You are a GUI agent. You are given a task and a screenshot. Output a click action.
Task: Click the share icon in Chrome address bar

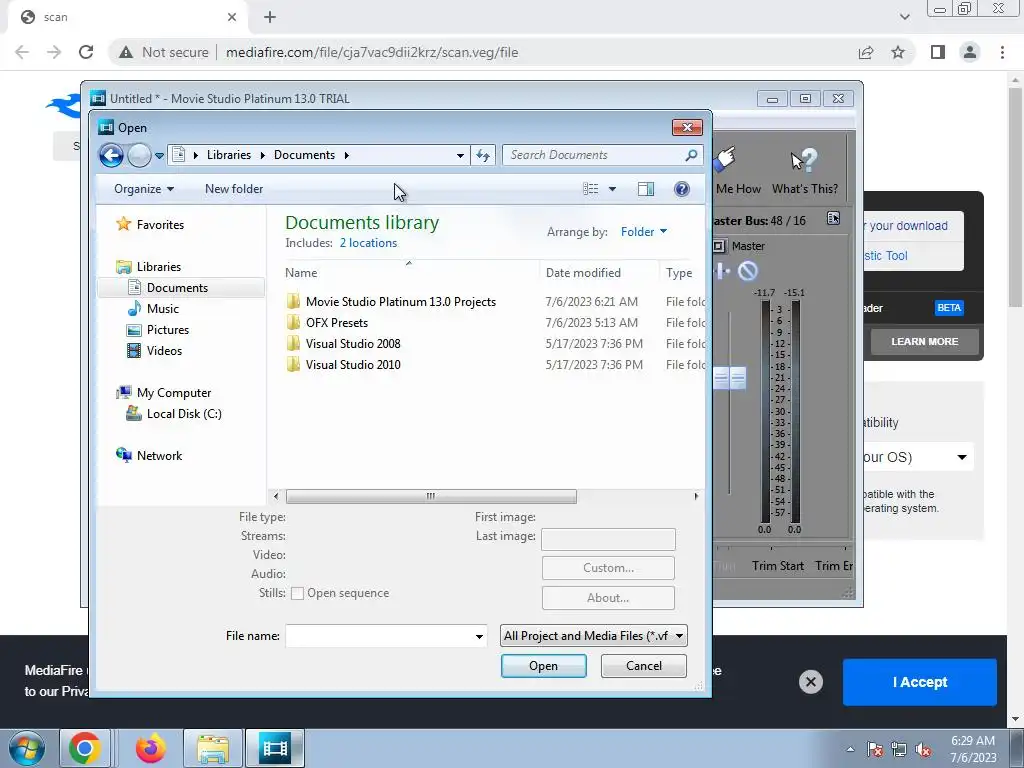coord(866,52)
